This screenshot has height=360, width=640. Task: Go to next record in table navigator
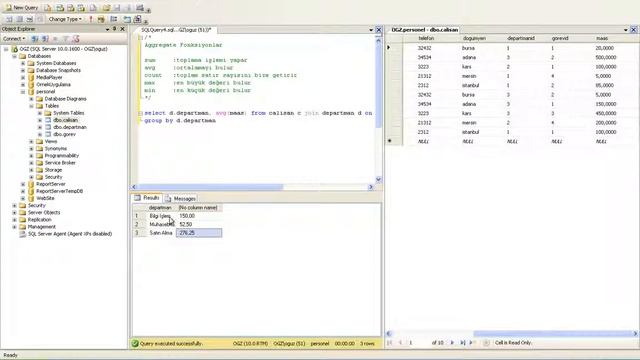(x=452, y=343)
